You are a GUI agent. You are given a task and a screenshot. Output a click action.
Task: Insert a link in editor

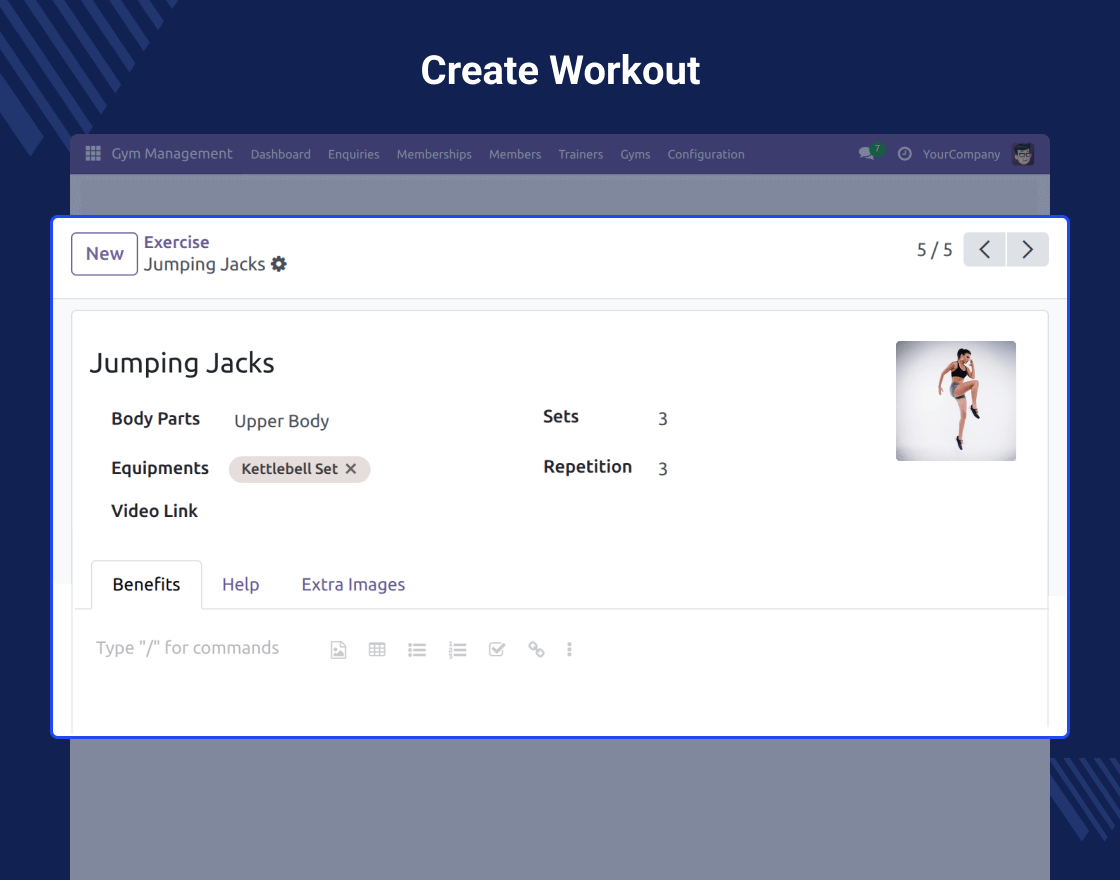coord(536,649)
